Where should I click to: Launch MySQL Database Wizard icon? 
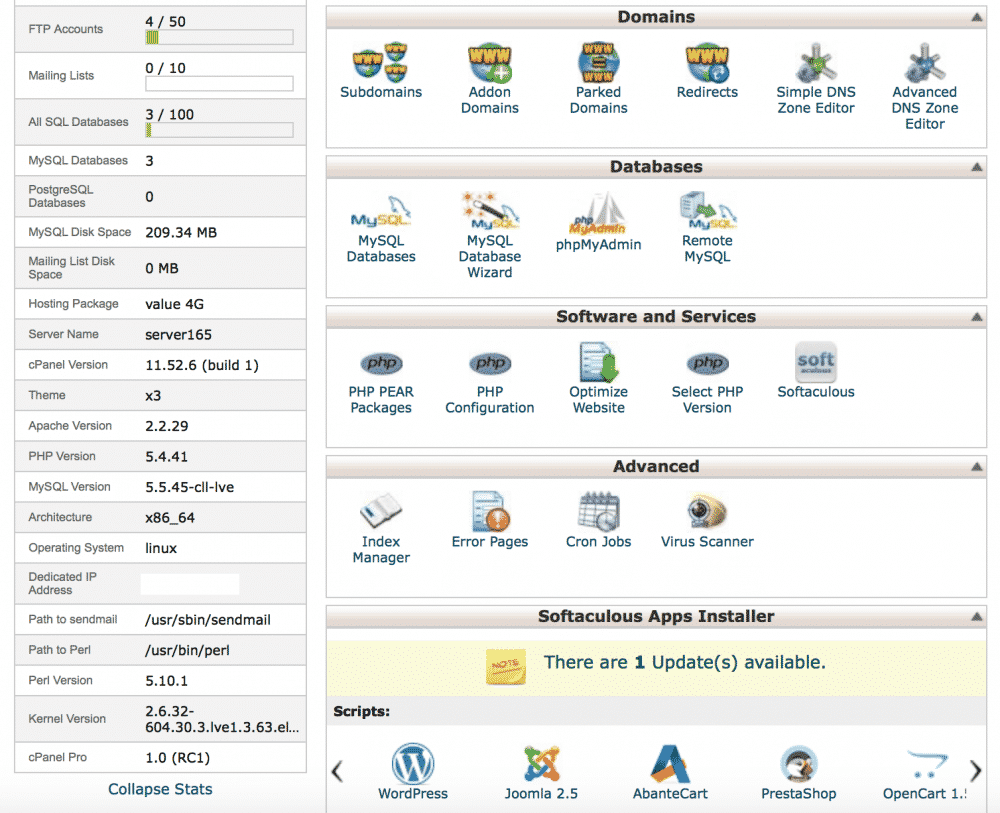[490, 211]
